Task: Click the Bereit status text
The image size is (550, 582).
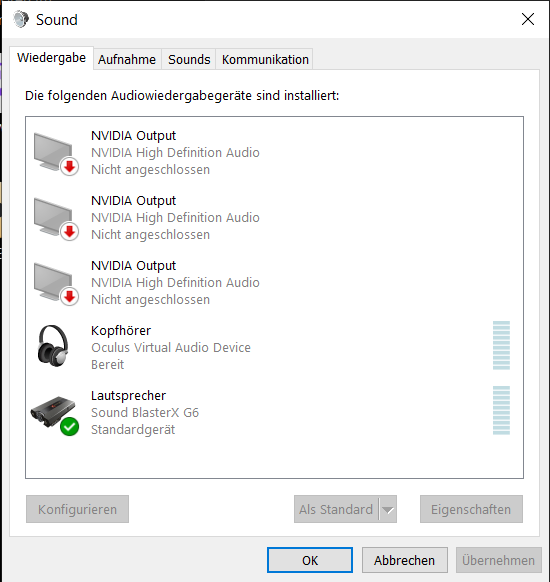Action: click(108, 364)
